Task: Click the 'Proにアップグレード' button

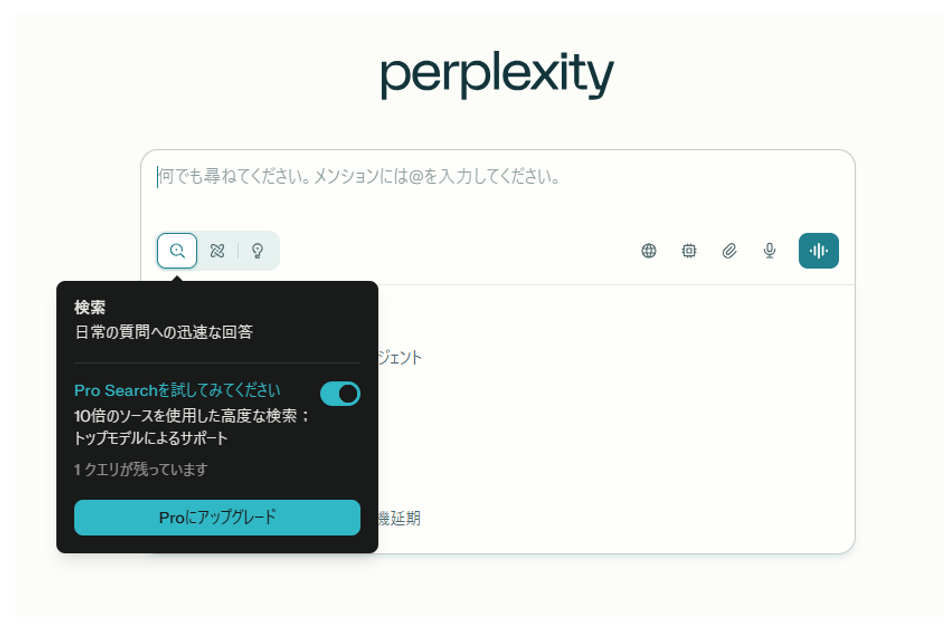Action: tap(217, 518)
